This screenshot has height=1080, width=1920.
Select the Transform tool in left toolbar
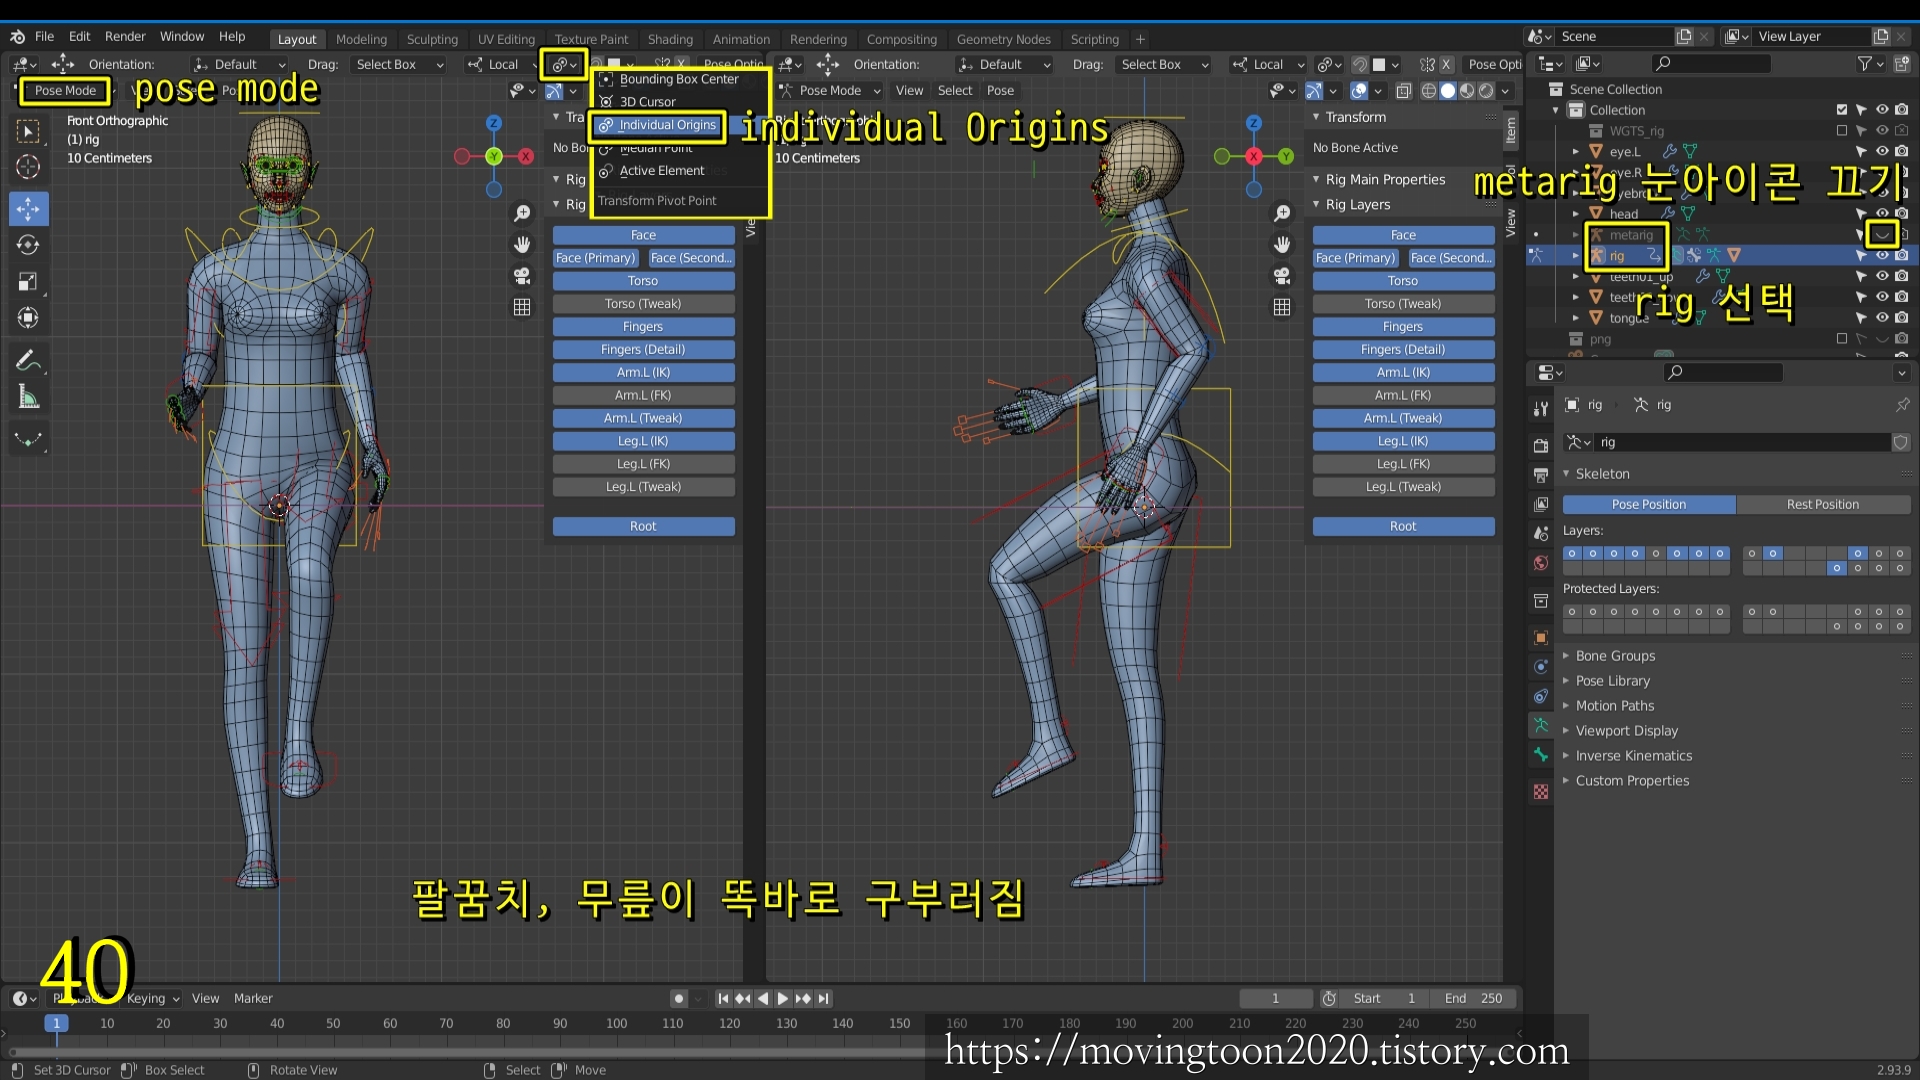(28, 318)
